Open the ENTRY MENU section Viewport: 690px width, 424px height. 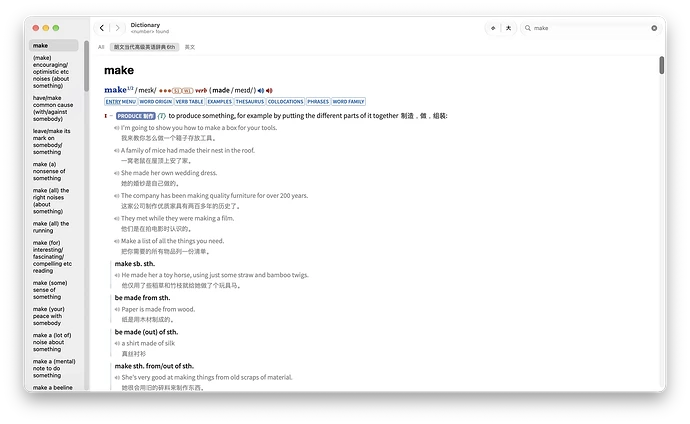121,102
